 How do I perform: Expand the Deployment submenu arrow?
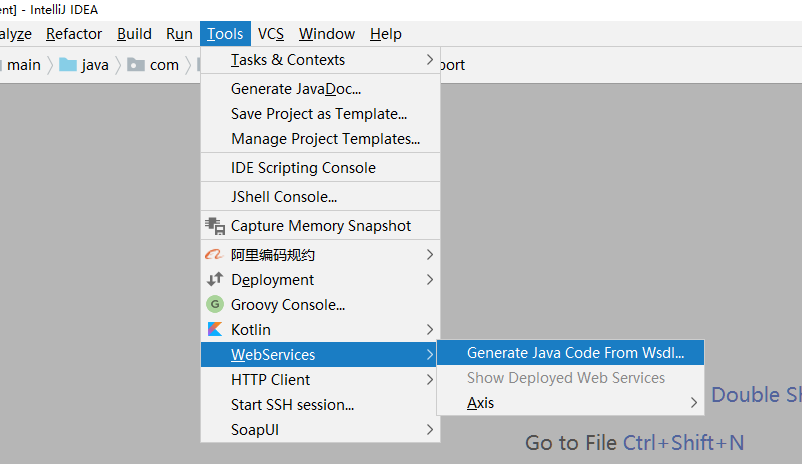coord(430,279)
